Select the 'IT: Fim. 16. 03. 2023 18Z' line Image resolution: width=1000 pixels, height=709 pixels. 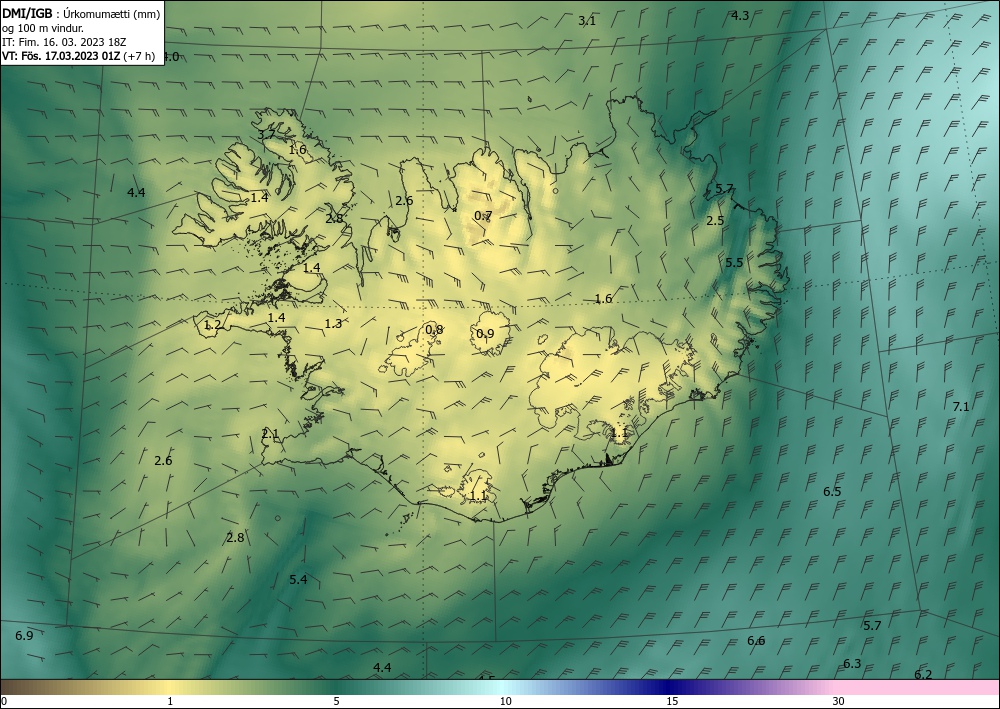click(64, 42)
